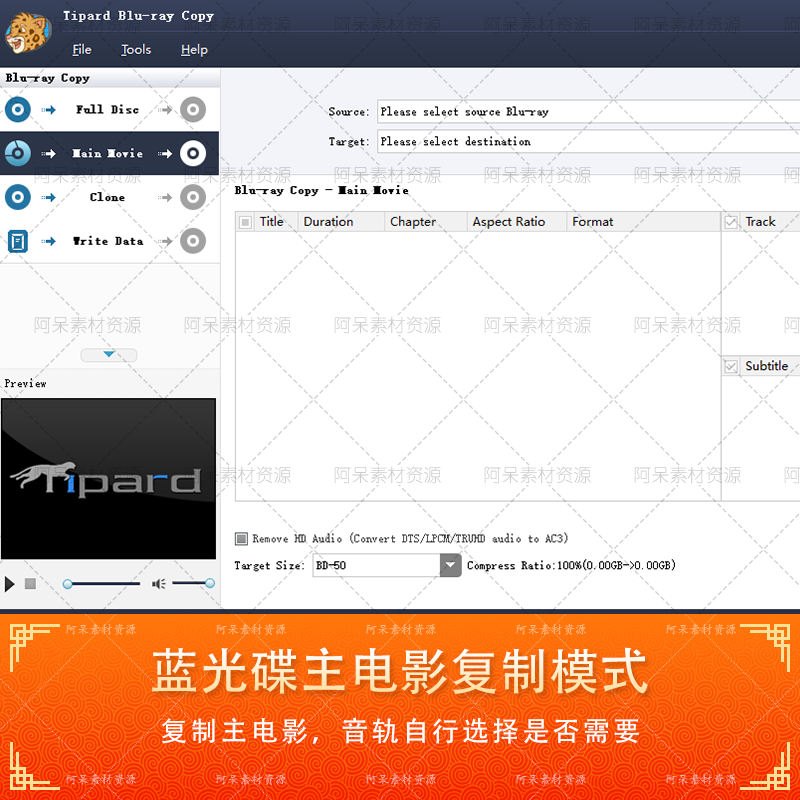Click the gray arrow right of Clone
The width and height of the screenshot is (800, 800).
[165, 197]
